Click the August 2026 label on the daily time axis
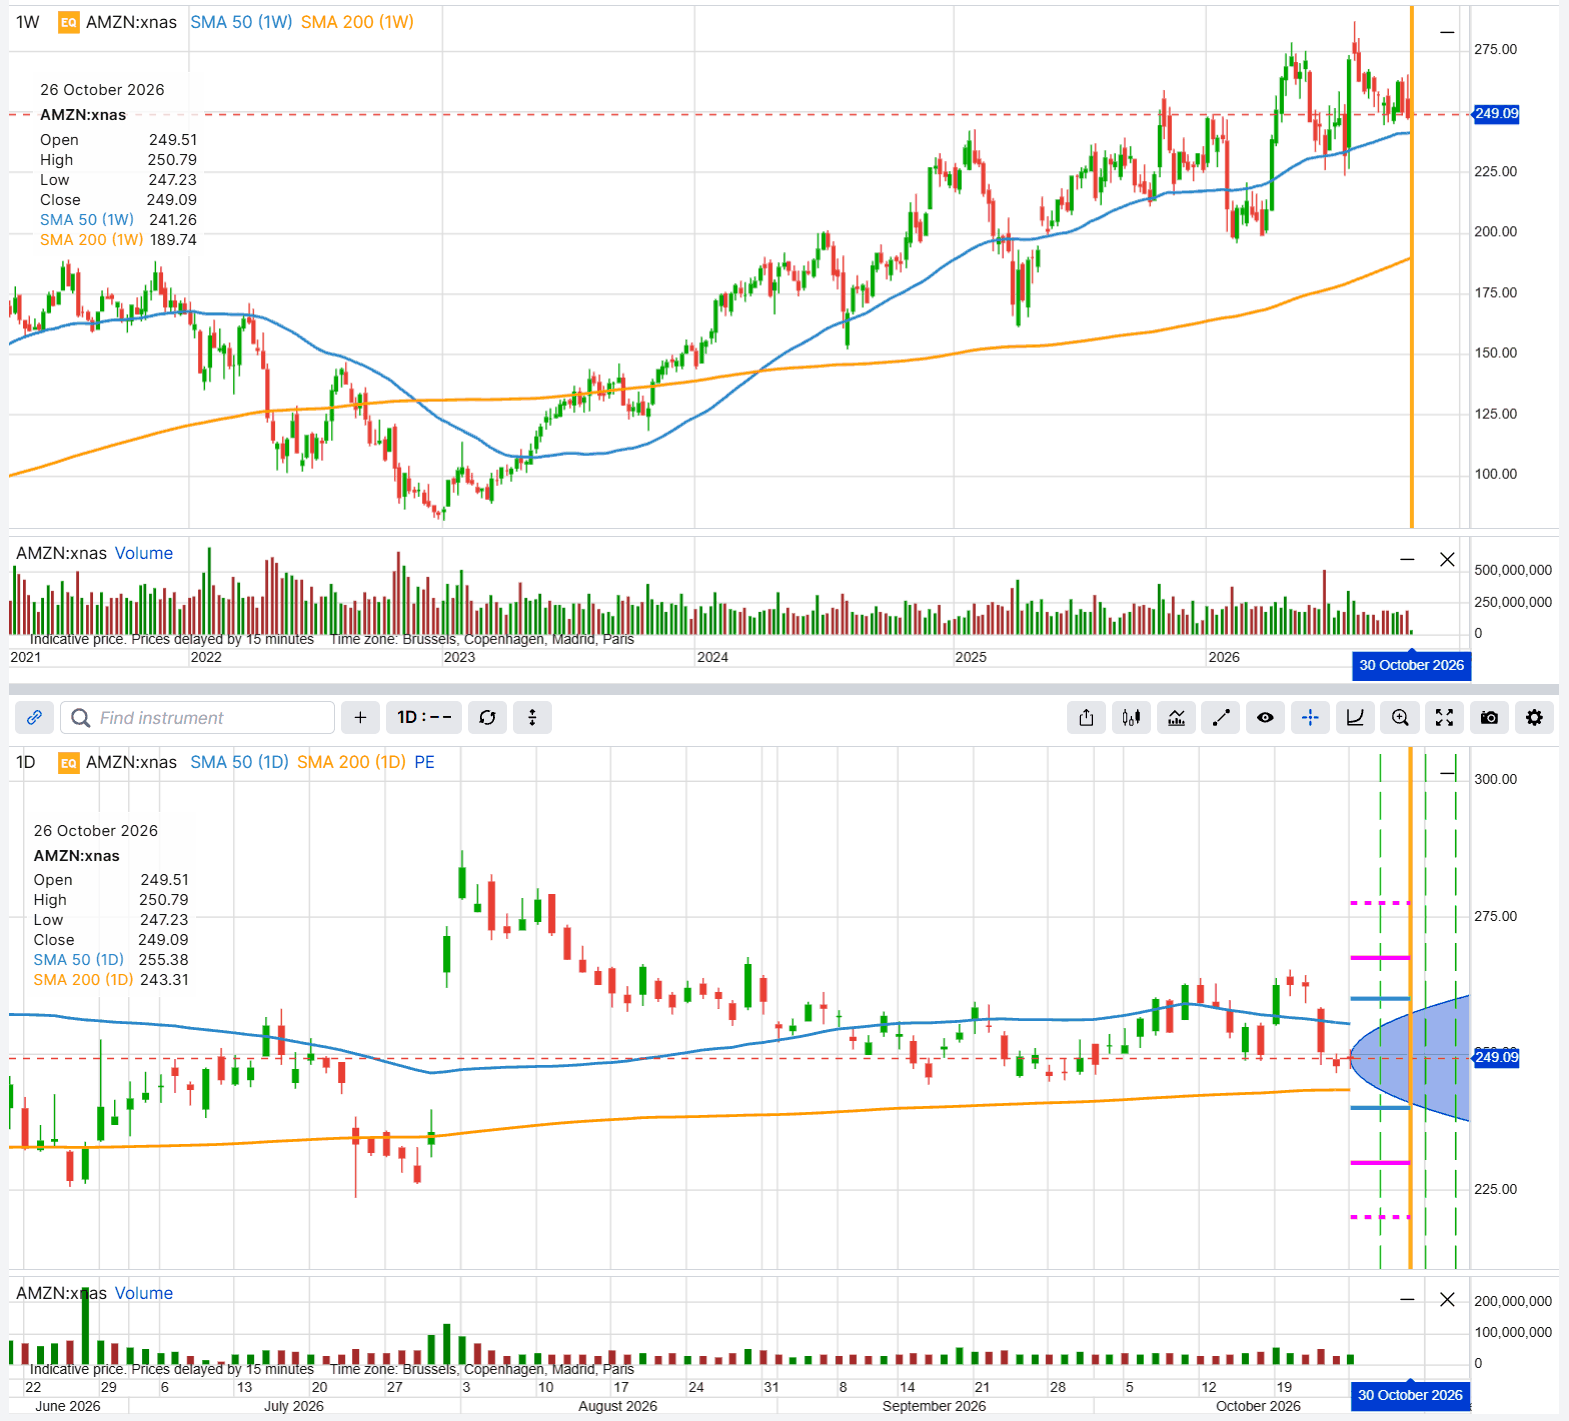The image size is (1569, 1421). tap(618, 1406)
